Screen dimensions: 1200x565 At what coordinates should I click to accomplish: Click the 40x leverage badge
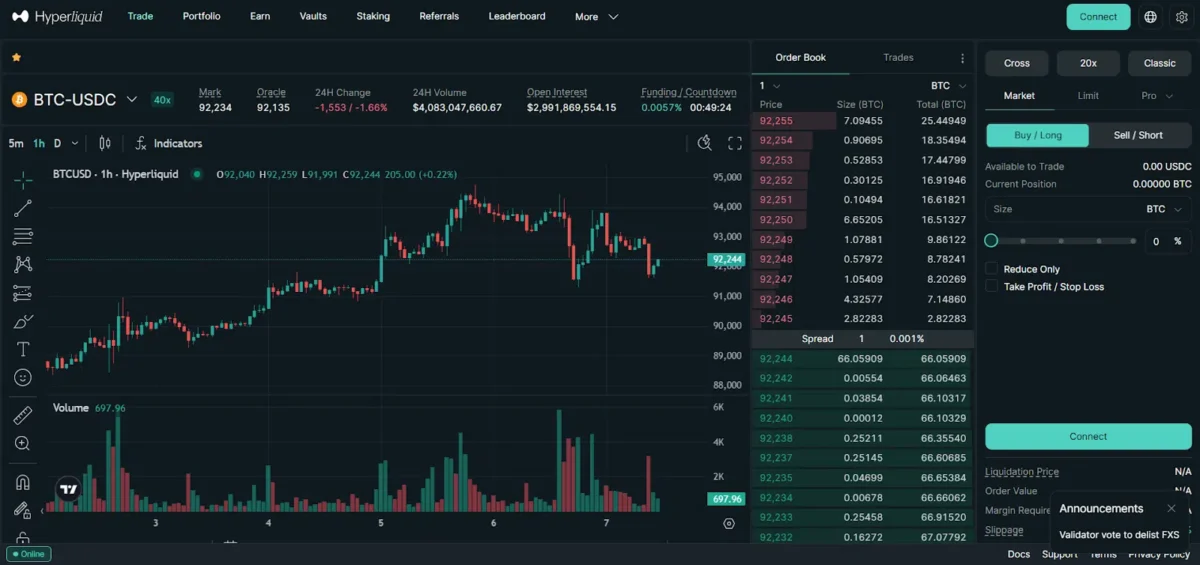click(162, 100)
